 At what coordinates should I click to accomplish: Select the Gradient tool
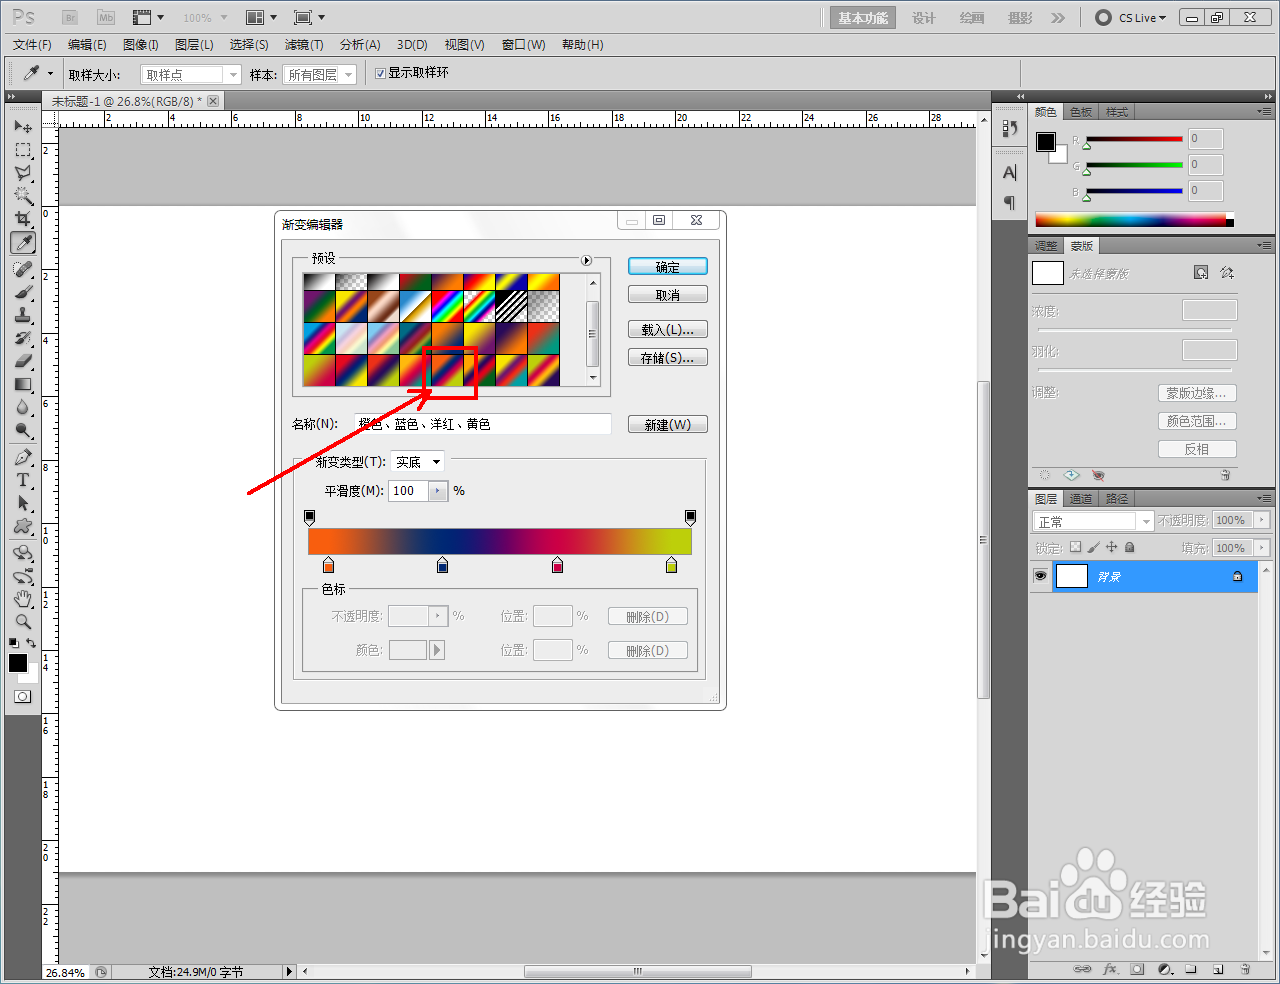click(23, 384)
